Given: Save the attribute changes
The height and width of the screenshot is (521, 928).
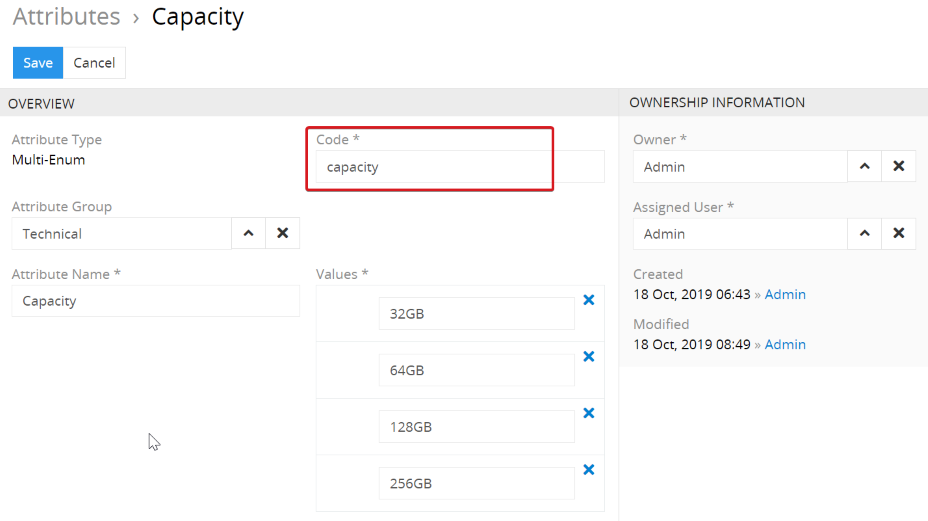Looking at the screenshot, I should 38,63.
